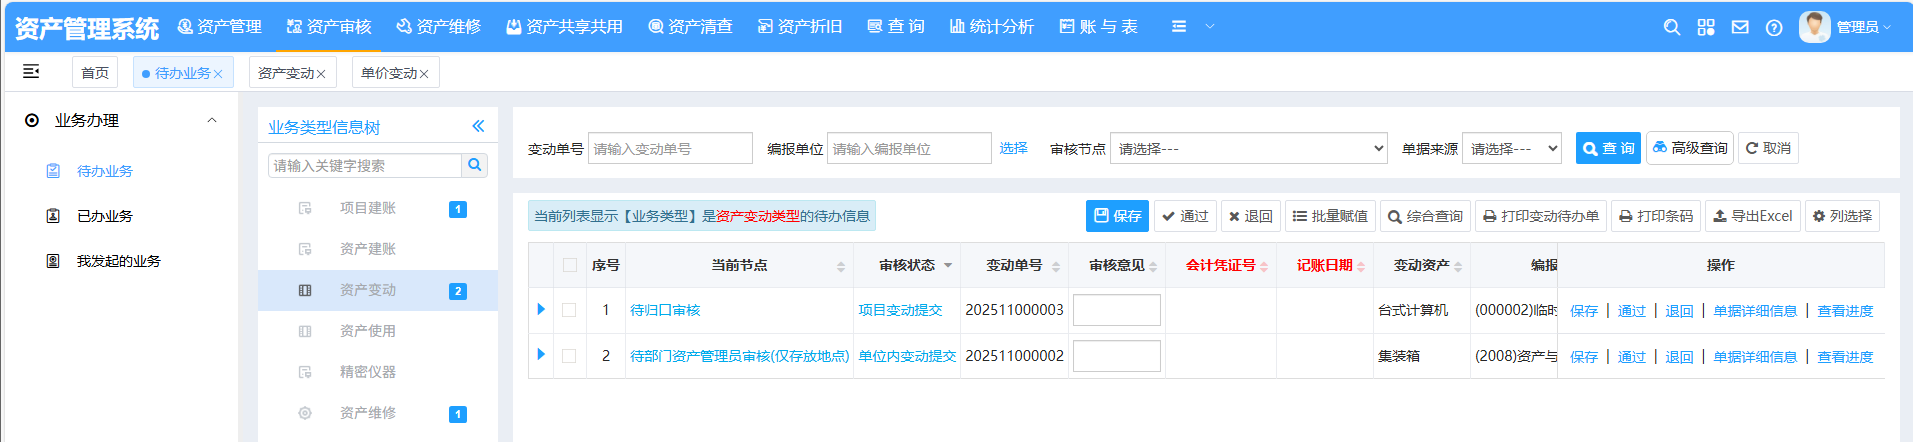This screenshot has height=442, width=1913.
Task: Expand row 1 detail arrow
Action: click(541, 309)
